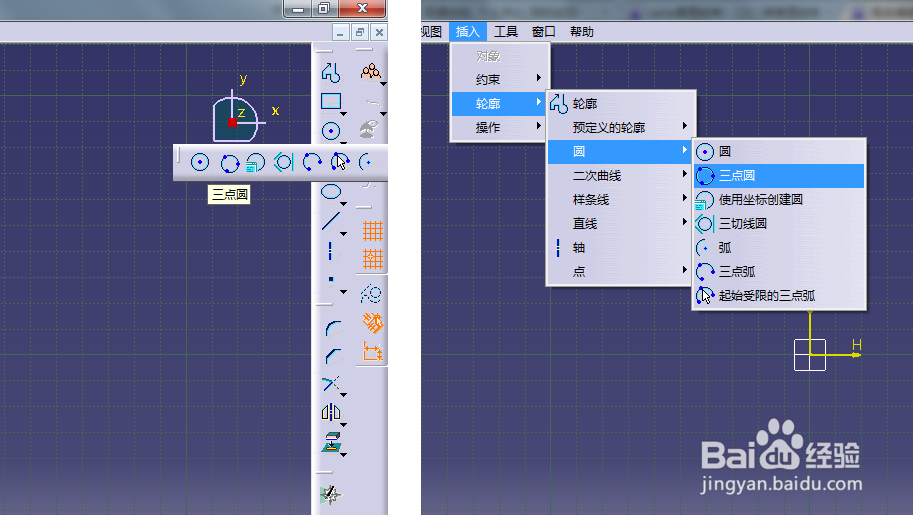Select the Ellipse tool
This screenshot has width=913, height=515.
(x=331, y=191)
